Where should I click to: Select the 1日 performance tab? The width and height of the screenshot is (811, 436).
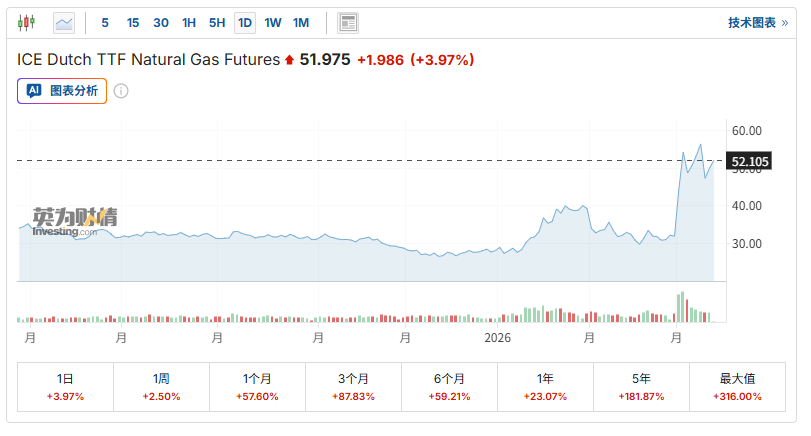65,387
